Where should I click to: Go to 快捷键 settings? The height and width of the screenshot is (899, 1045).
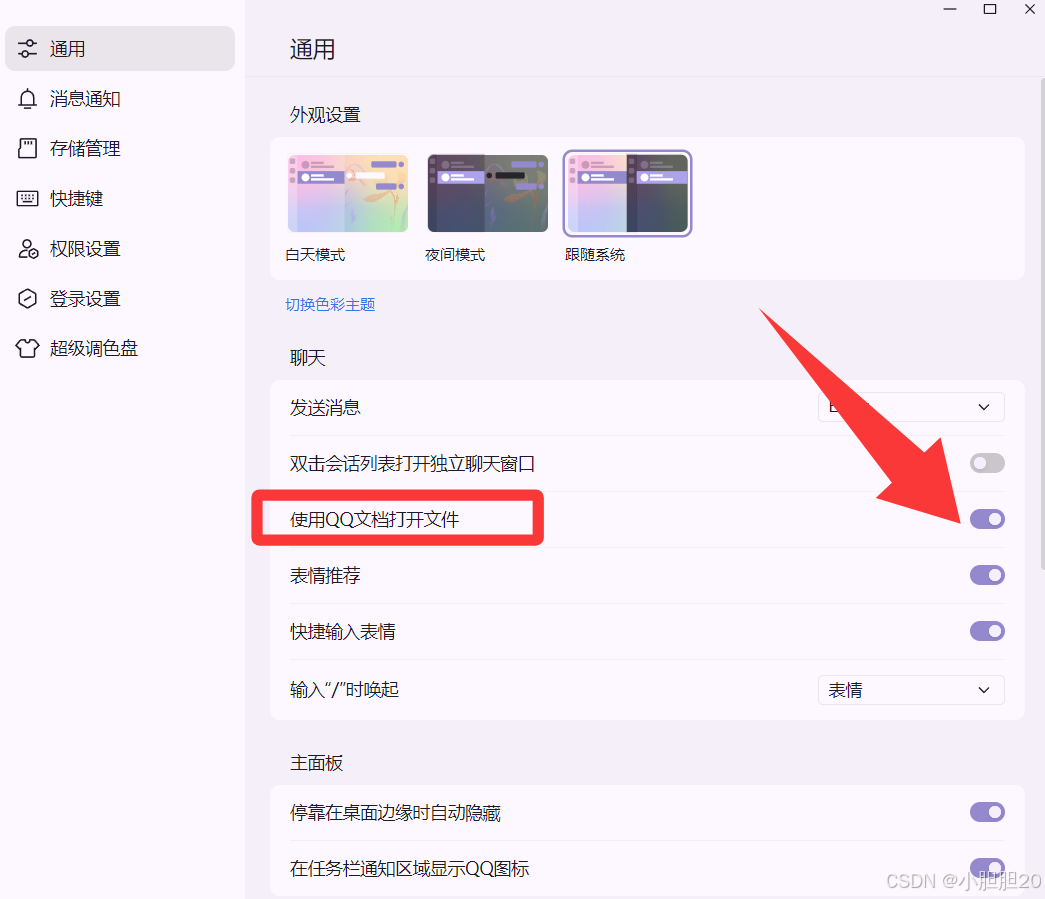point(120,198)
